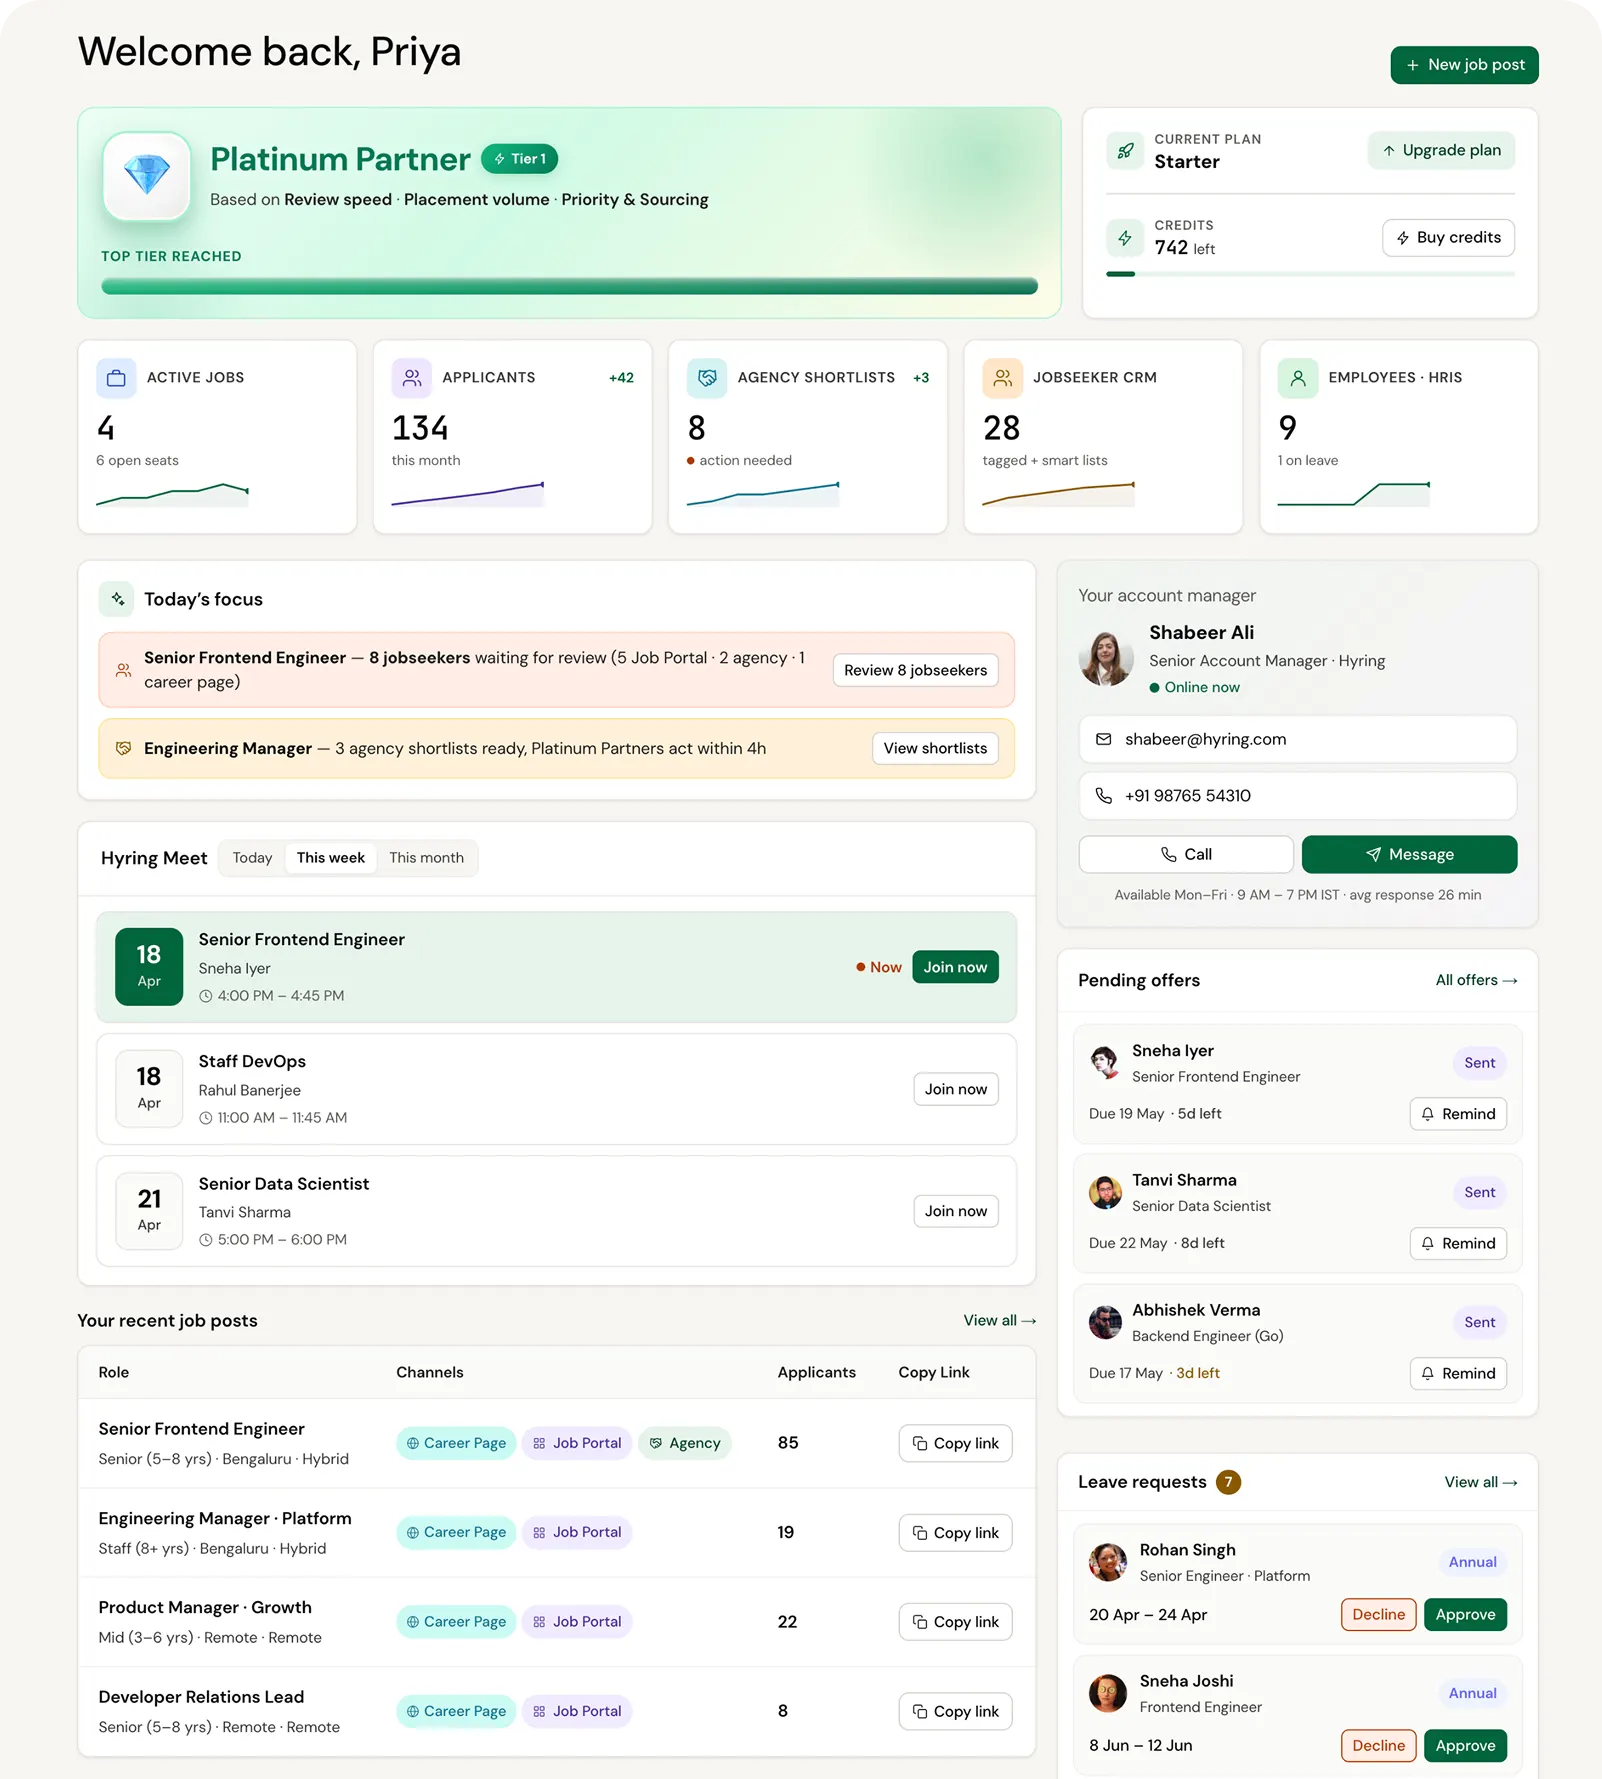Image resolution: width=1602 pixels, height=1779 pixels.
Task: Call the account manager
Action: tap(1186, 854)
